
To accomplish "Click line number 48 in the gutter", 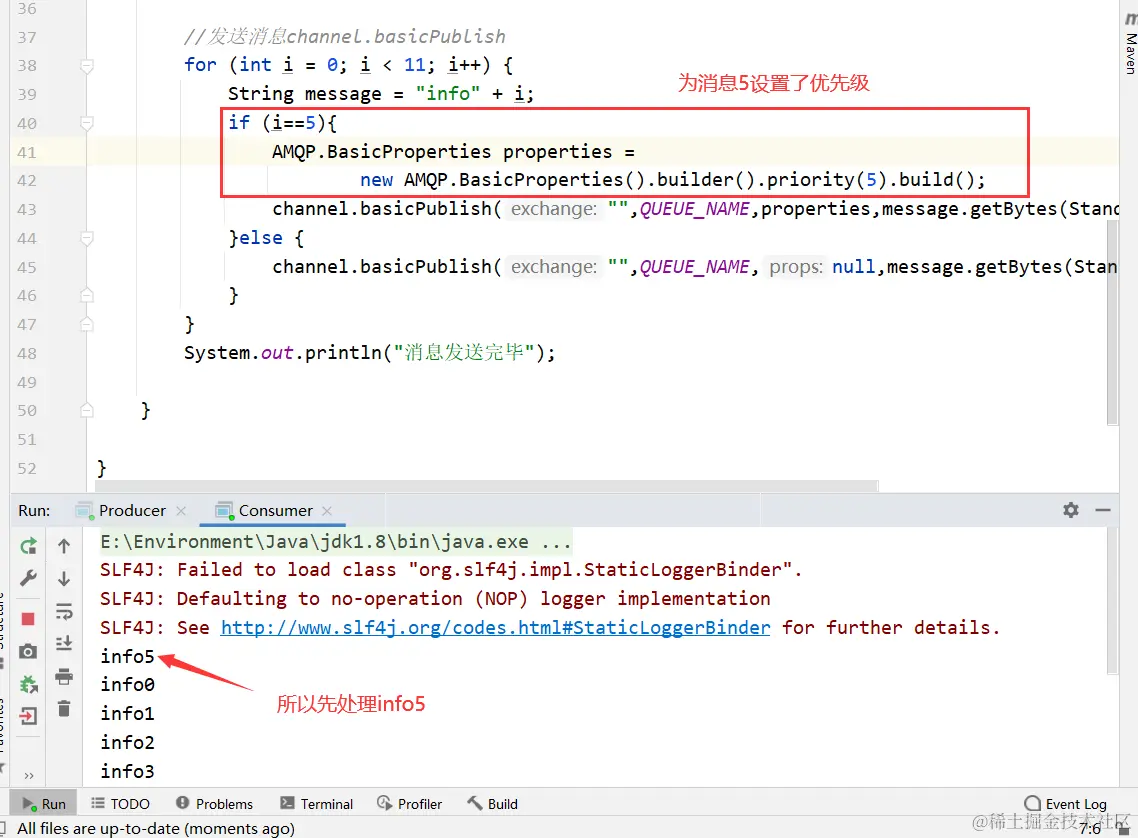I will [x=27, y=353].
